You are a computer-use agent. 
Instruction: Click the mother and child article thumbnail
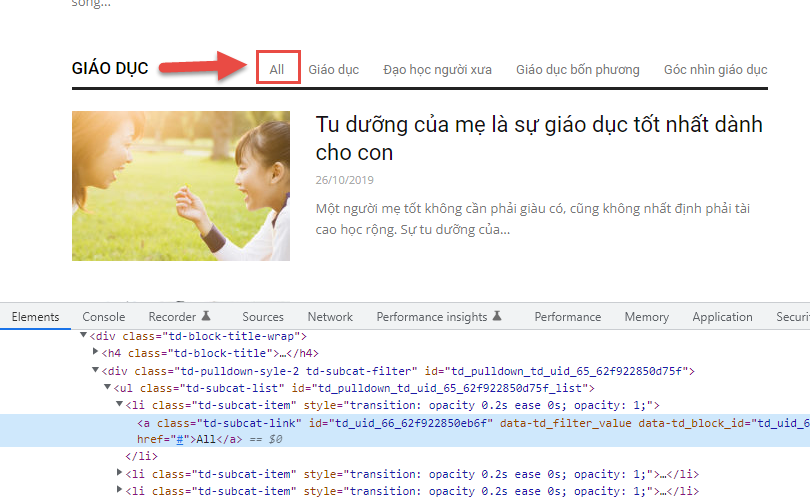[x=181, y=185]
